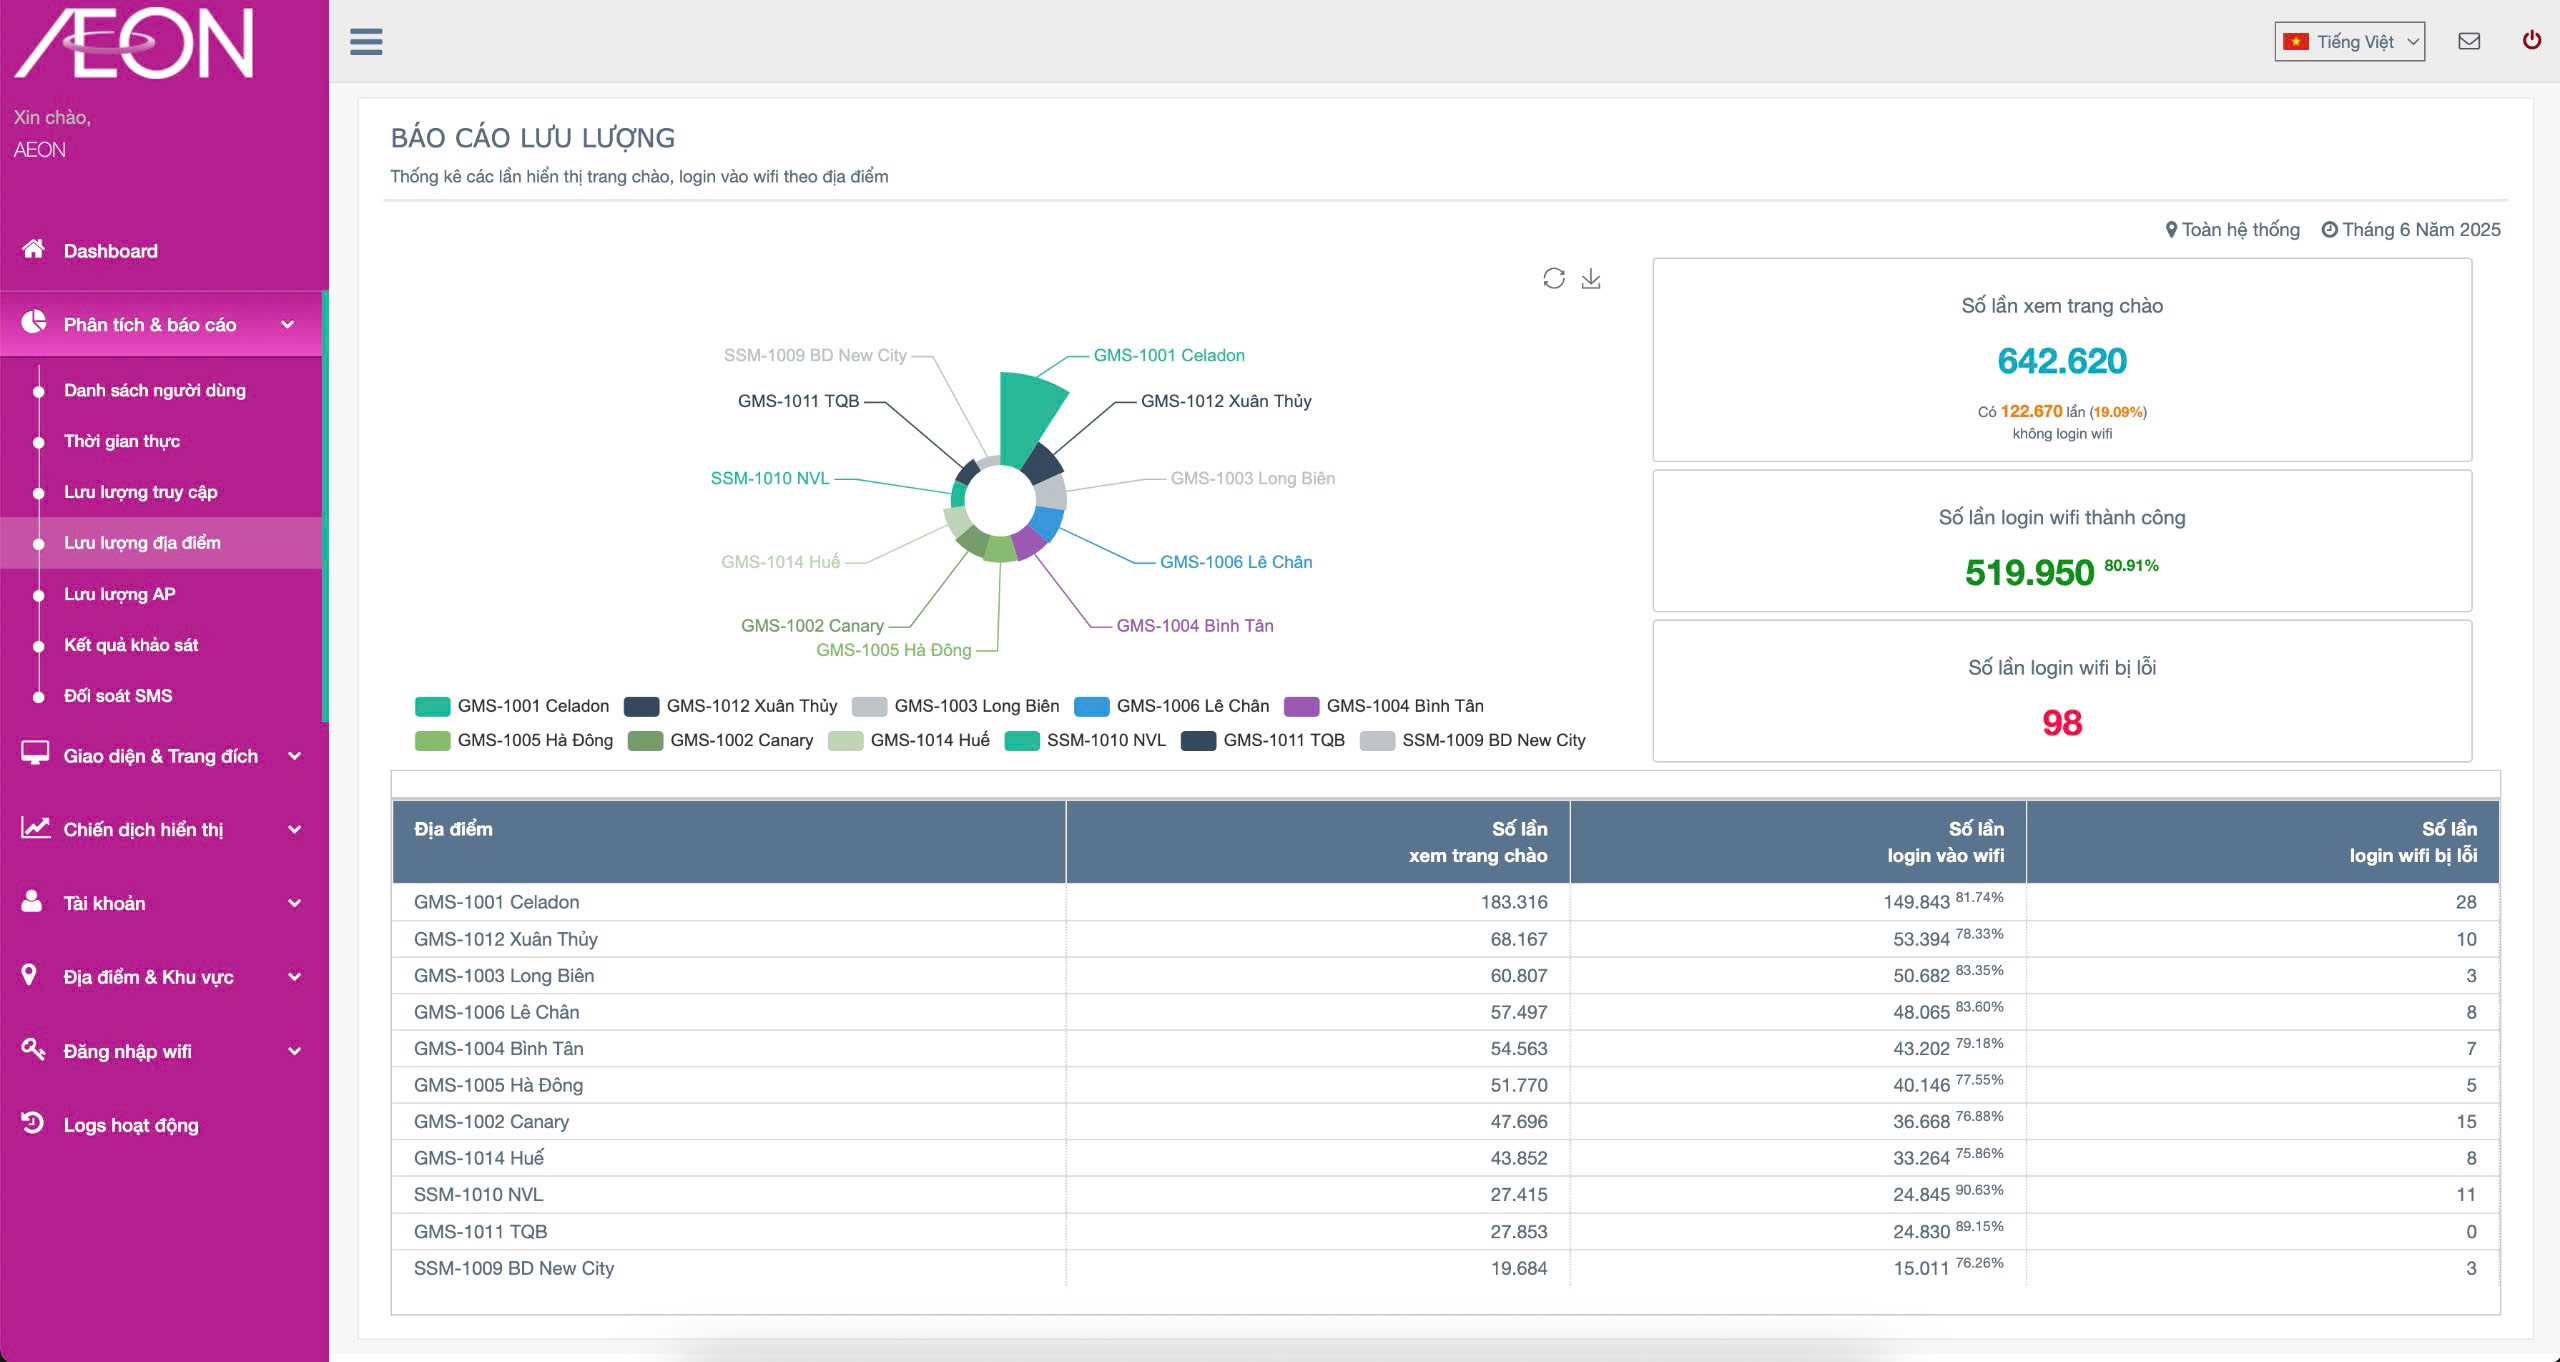This screenshot has width=2560, height=1362.
Task: Toggle SSM-1009 BD New City legend swatch
Action: pos(1377,740)
